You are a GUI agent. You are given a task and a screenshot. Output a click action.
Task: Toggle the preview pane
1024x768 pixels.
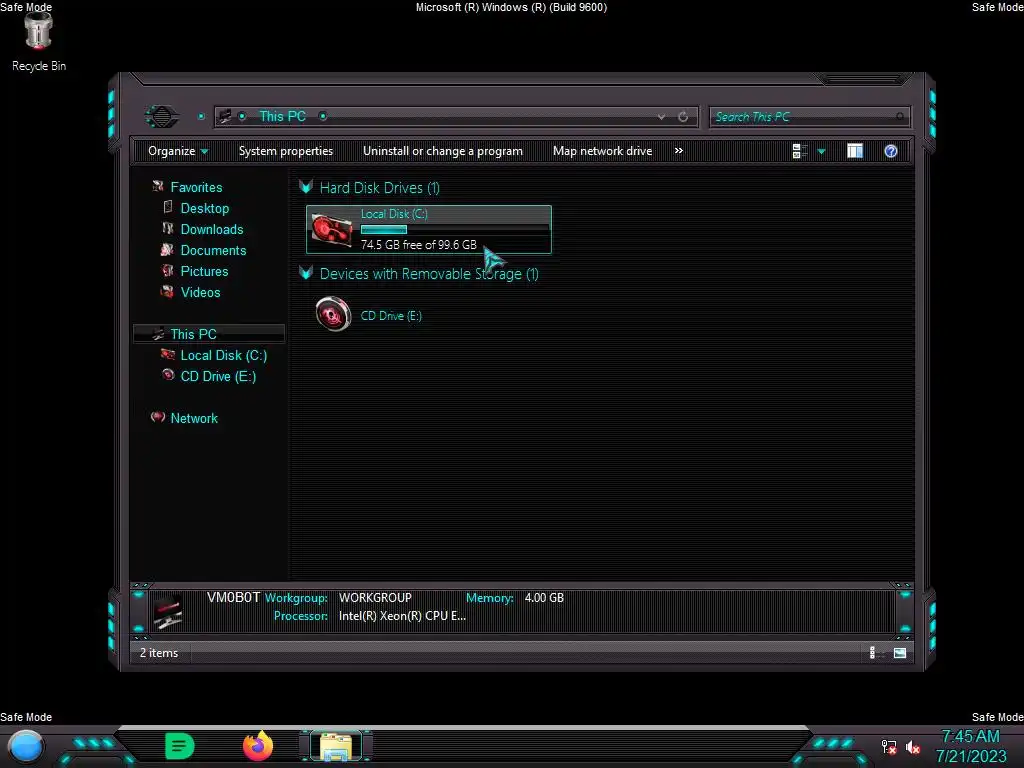point(855,152)
